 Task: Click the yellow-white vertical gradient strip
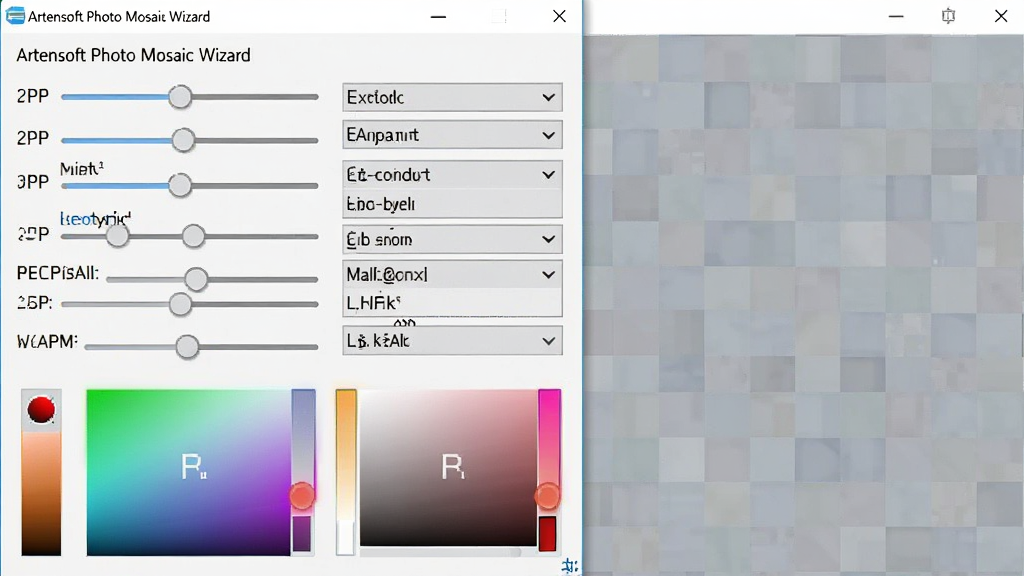coord(346,472)
